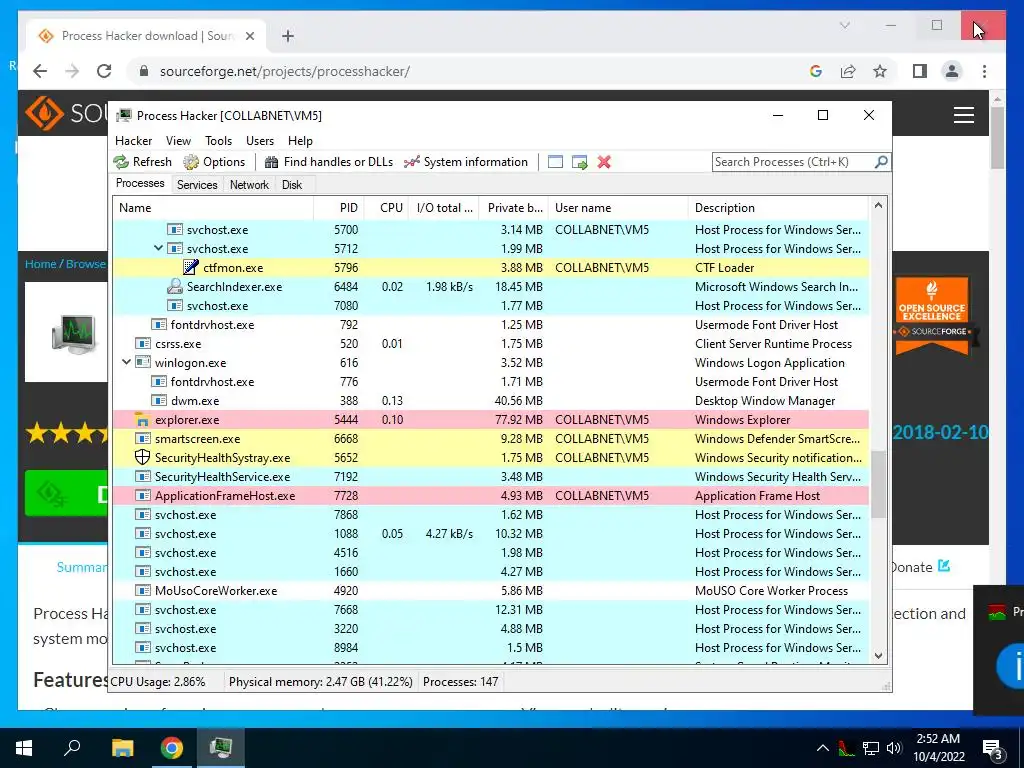Select the ctfmon.exe pencil icon
The height and width of the screenshot is (768, 1024).
pyautogui.click(x=191, y=267)
